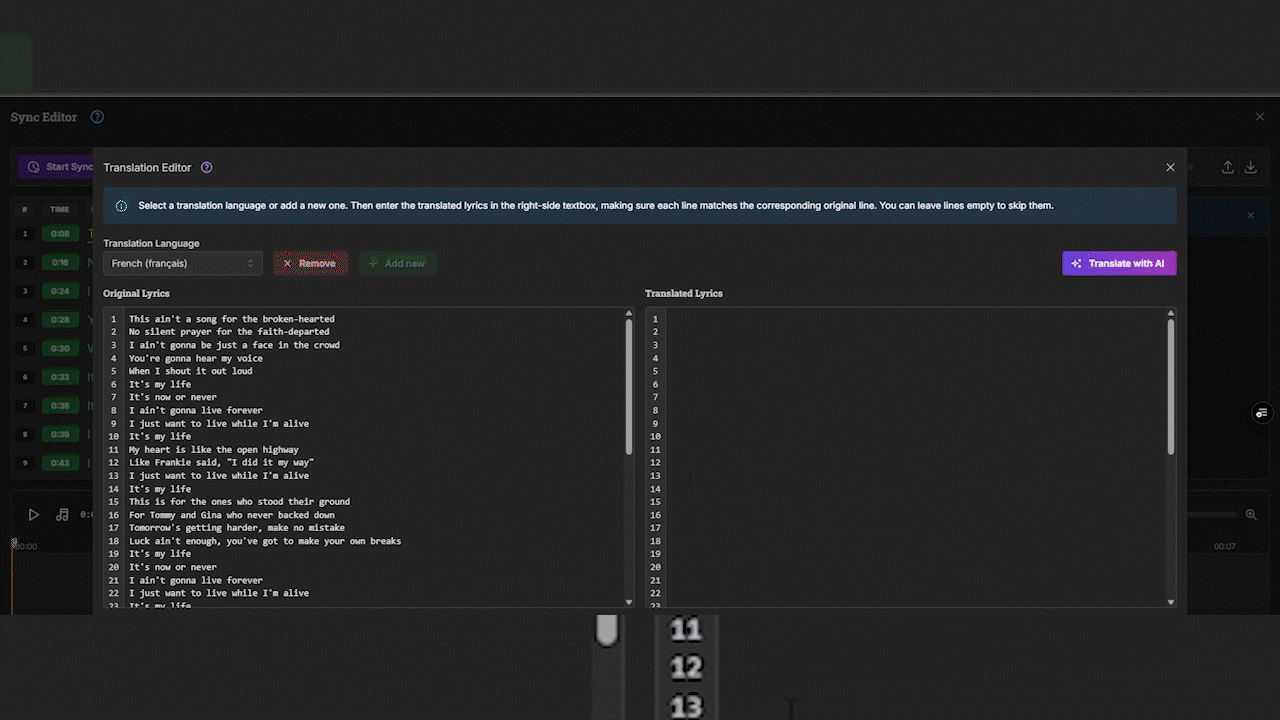Open help beside the Translation Editor title
Viewport: 1280px width, 720px height.
(x=206, y=168)
